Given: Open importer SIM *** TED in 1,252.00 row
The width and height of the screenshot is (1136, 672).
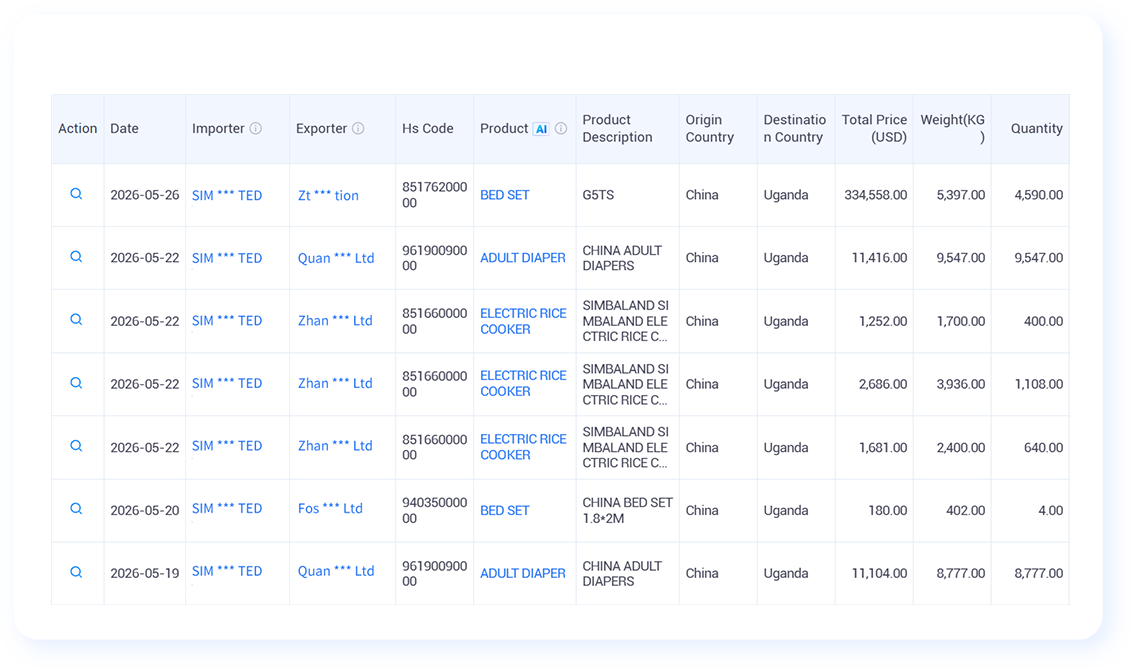Looking at the screenshot, I should tap(227, 321).
